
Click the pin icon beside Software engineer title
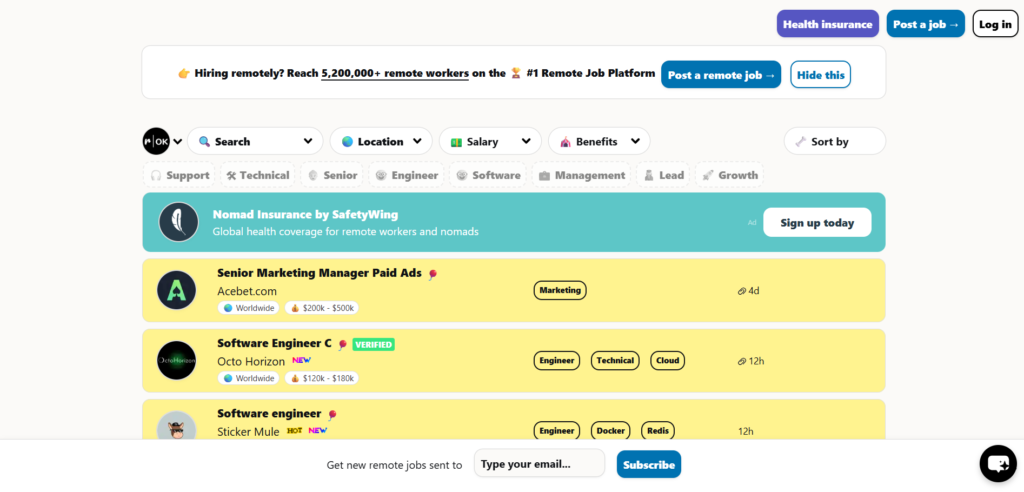coord(332,415)
